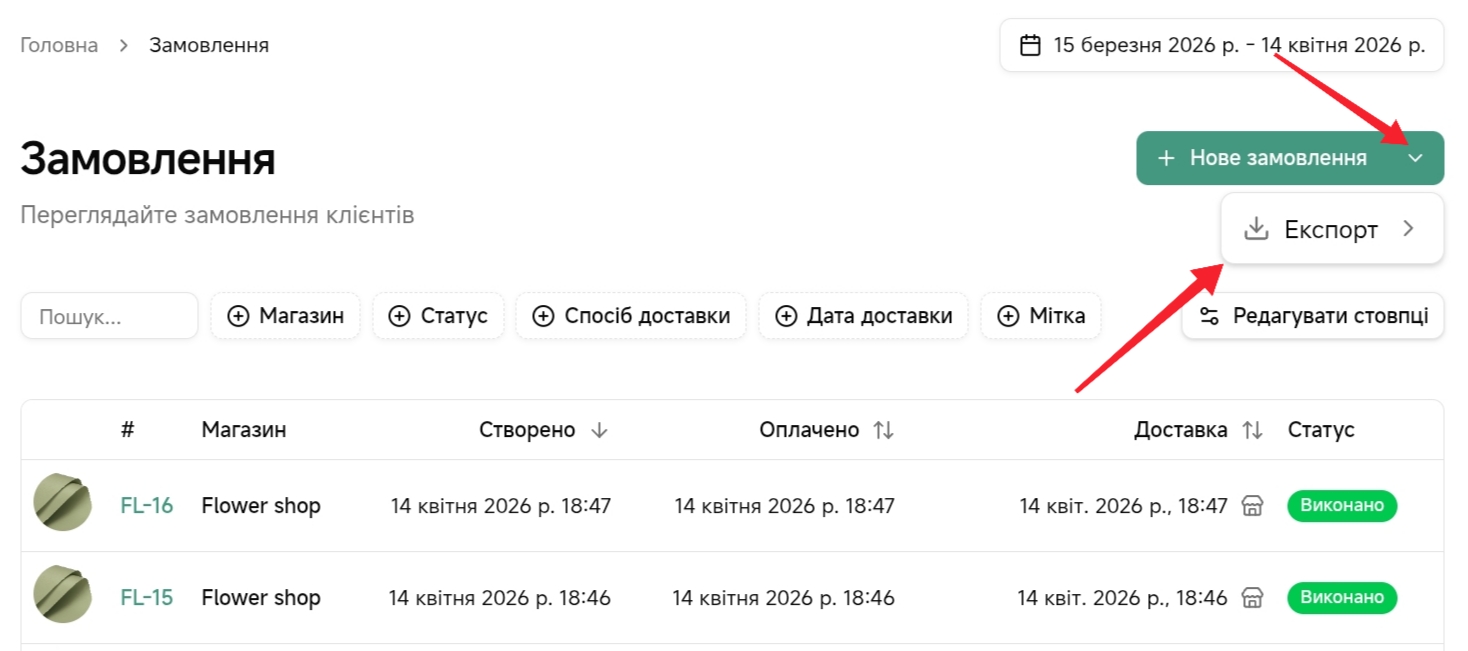
Task: Open order FL-16 link
Action: pyautogui.click(x=146, y=506)
